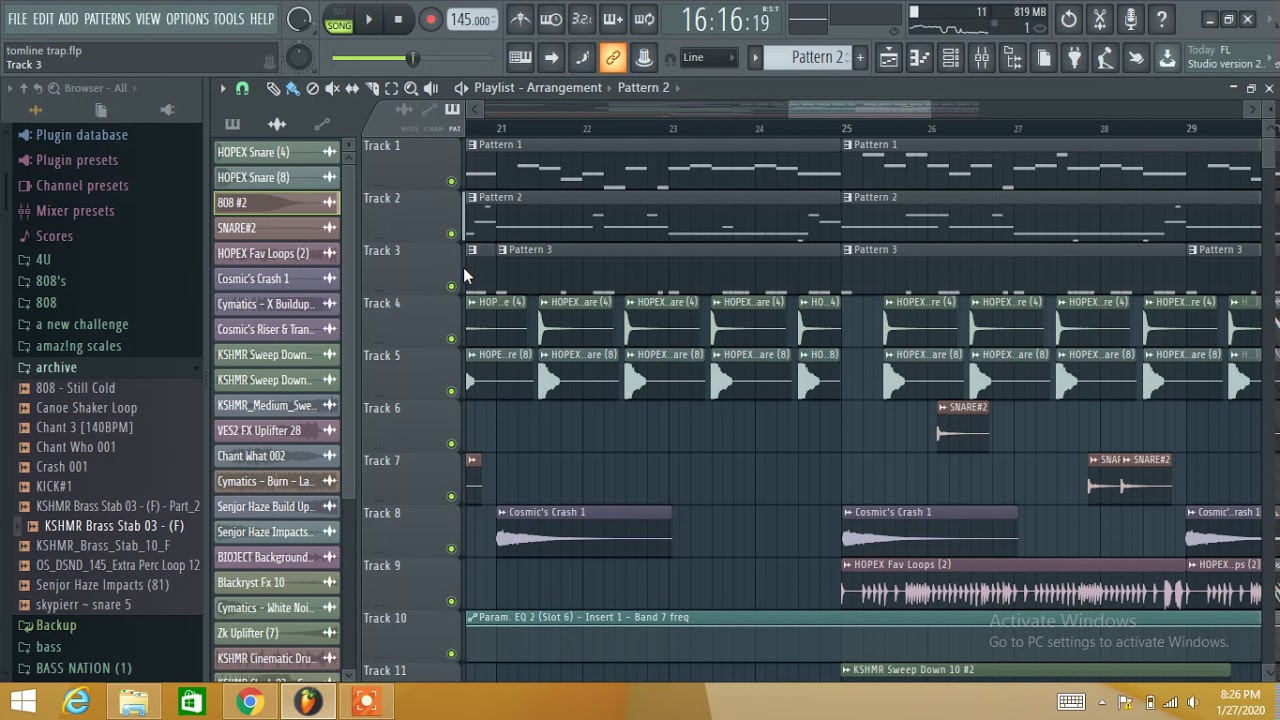Image resolution: width=1280 pixels, height=720 pixels.
Task: Toggle wait for input before playing
Action: 551,19
